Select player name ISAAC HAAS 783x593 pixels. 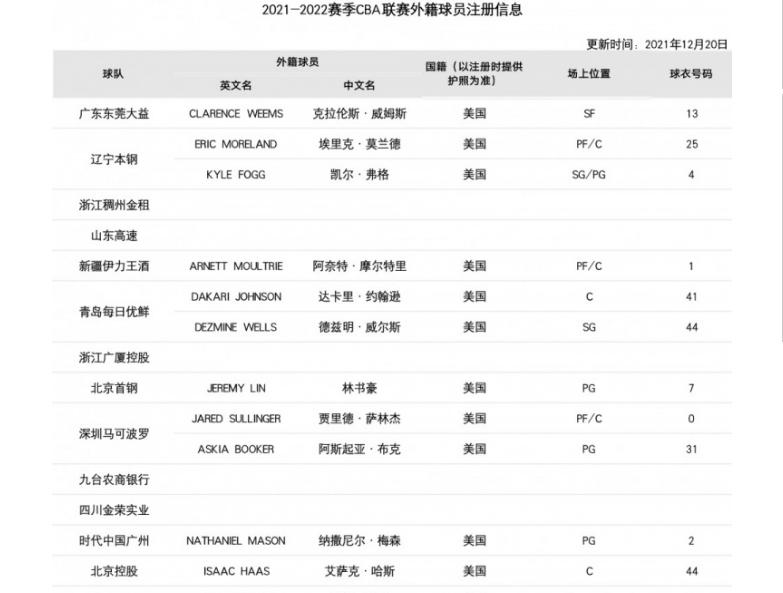tap(236, 571)
